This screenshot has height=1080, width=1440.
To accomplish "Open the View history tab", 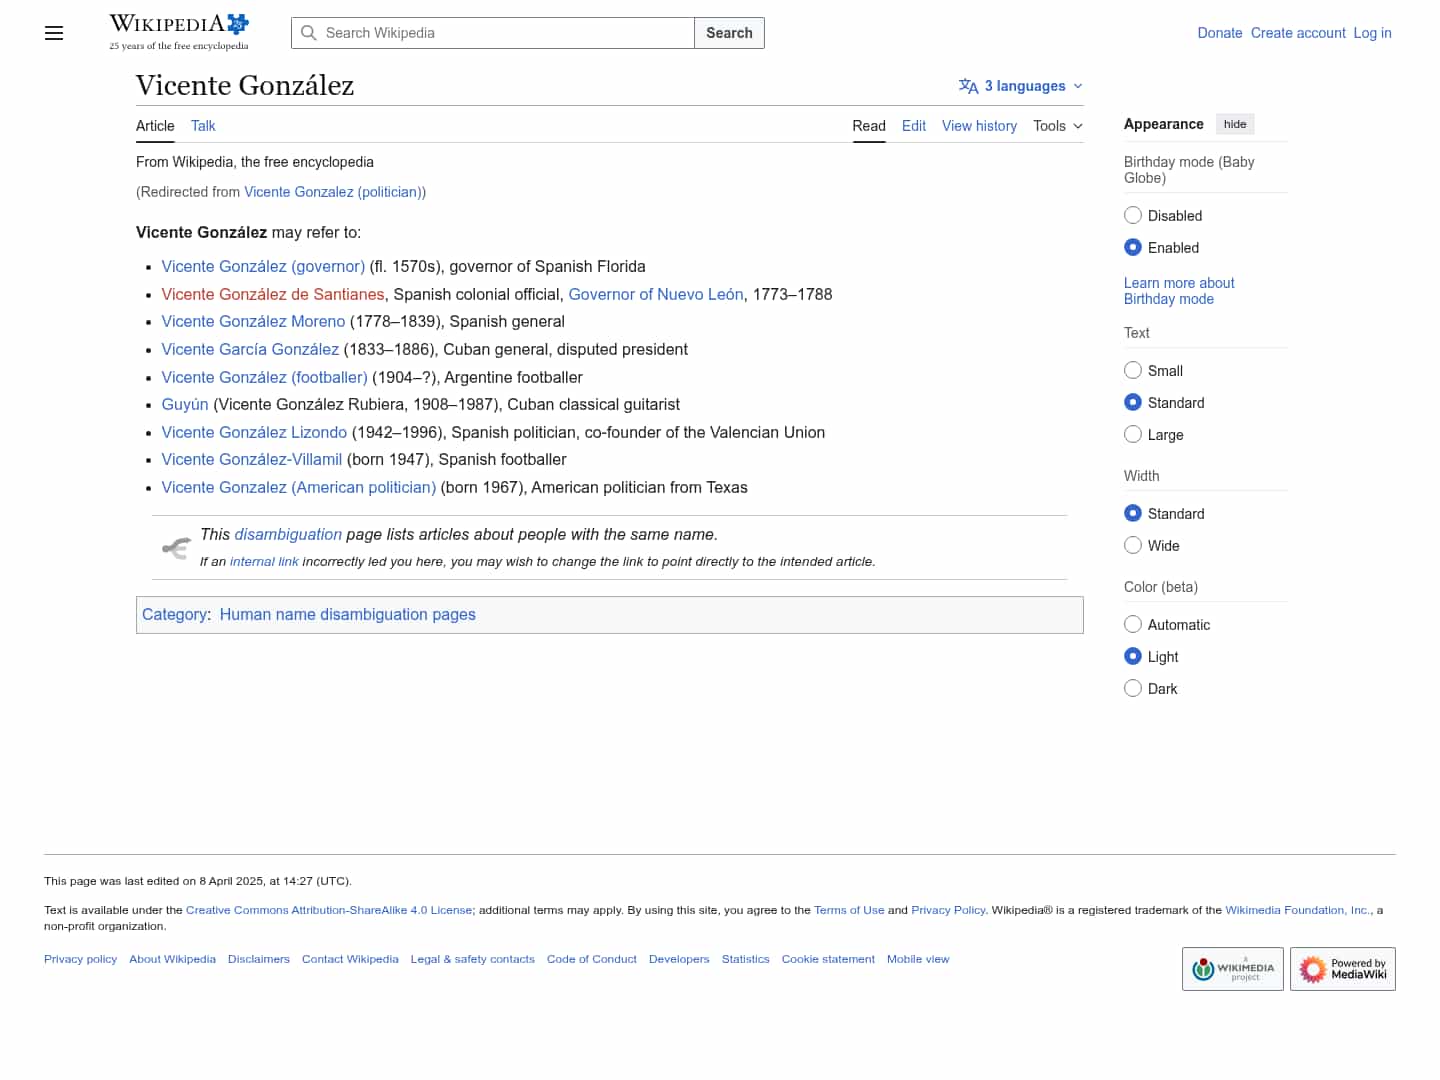I will pyautogui.click(x=979, y=126).
